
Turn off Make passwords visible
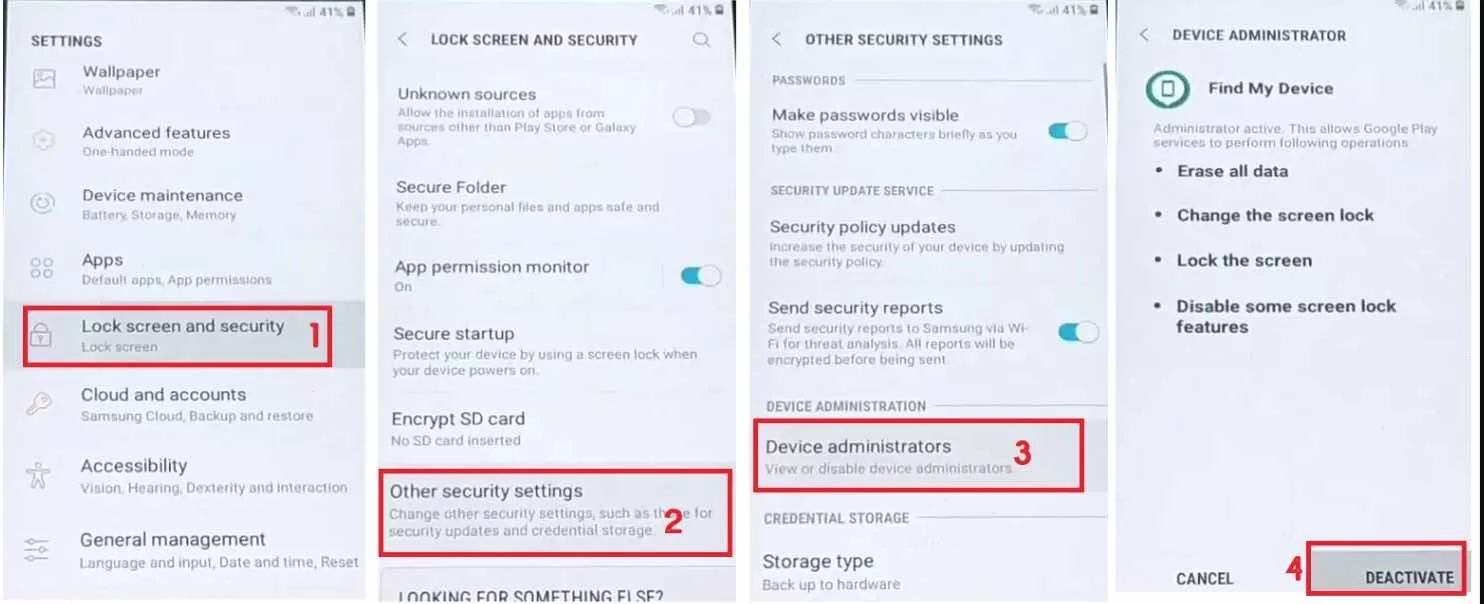click(1068, 130)
